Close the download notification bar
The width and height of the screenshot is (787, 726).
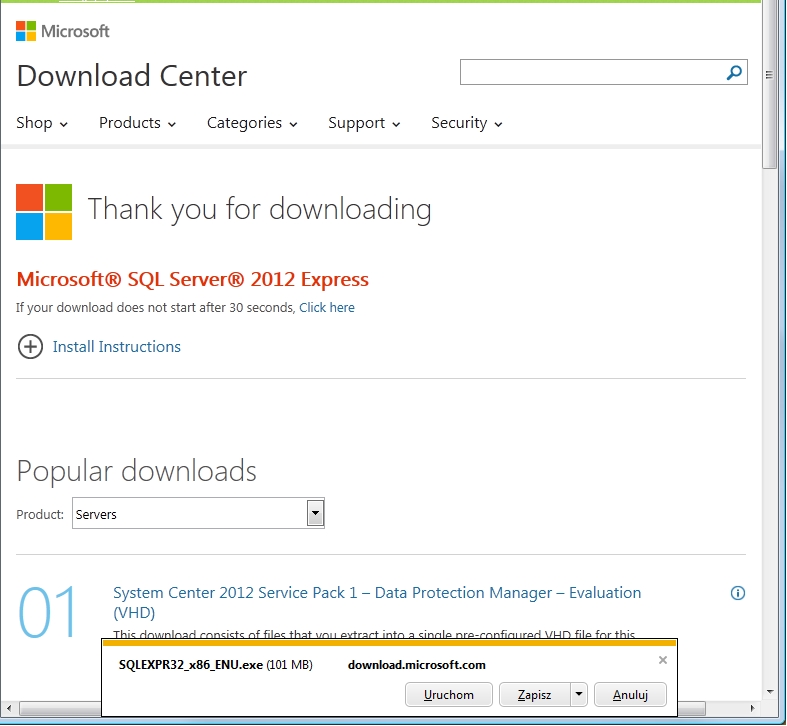click(x=663, y=660)
